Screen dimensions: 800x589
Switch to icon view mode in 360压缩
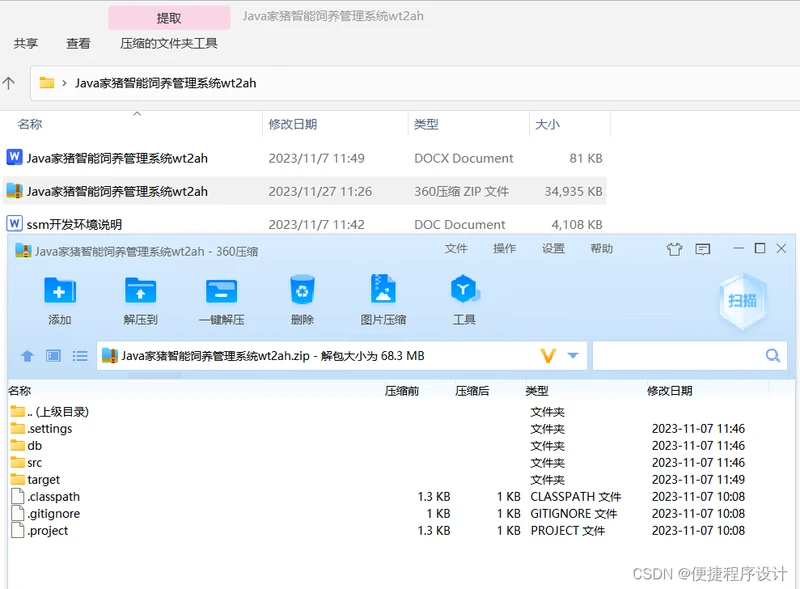click(53, 356)
